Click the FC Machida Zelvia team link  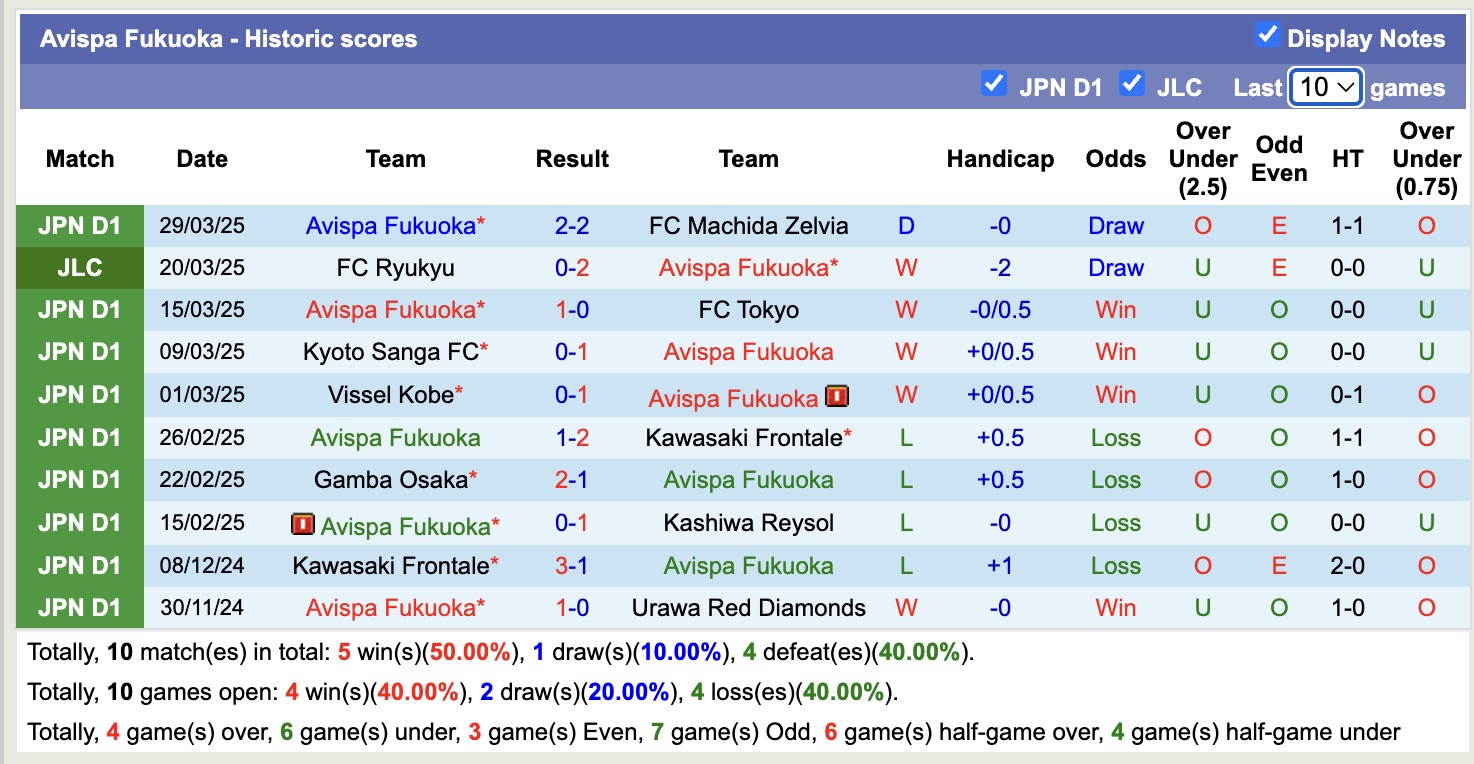click(x=748, y=225)
